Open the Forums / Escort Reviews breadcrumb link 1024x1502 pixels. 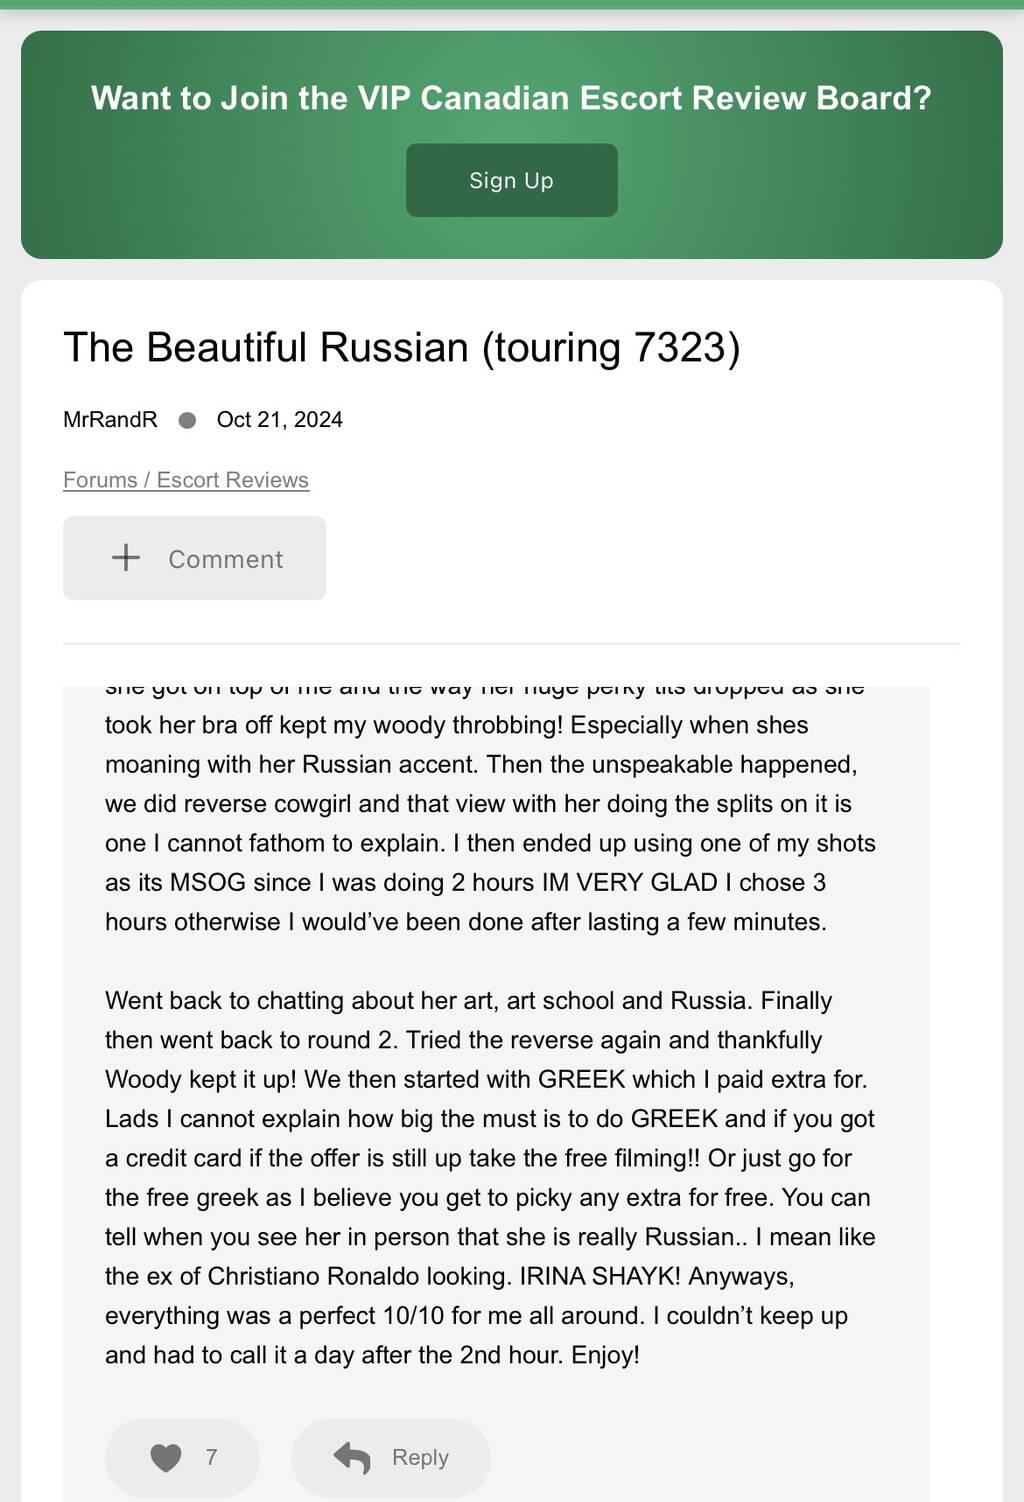(x=186, y=480)
